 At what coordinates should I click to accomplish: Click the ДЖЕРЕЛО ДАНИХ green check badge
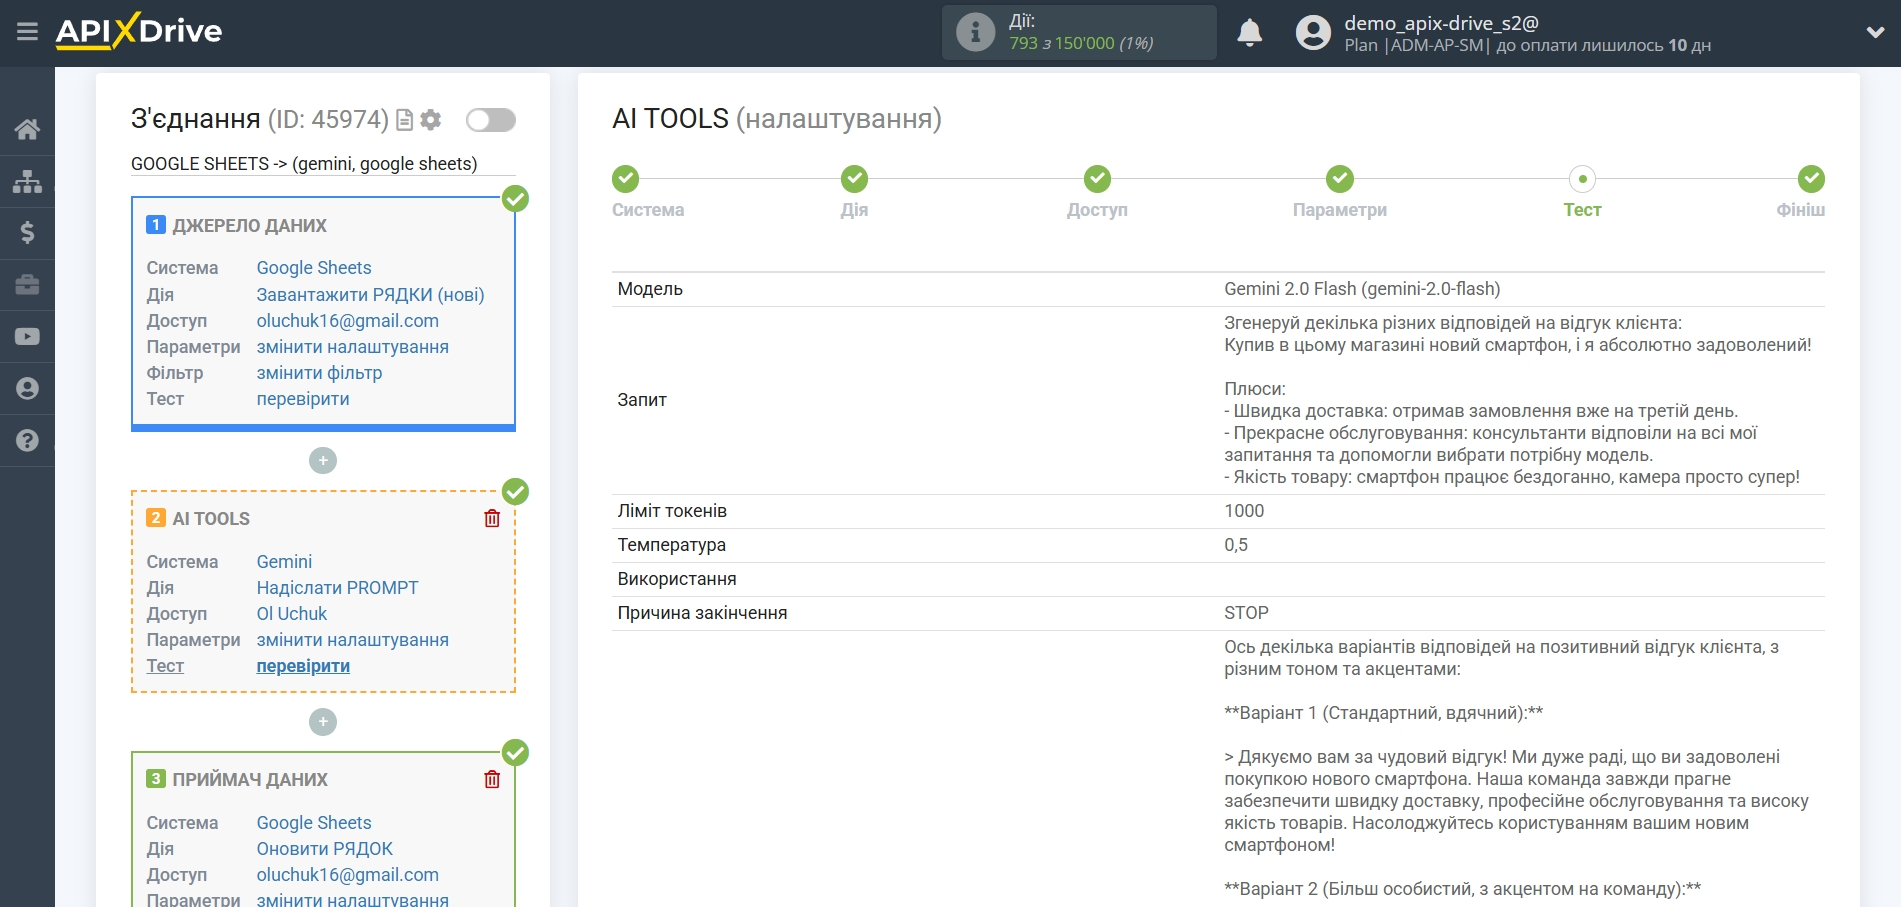click(x=515, y=199)
